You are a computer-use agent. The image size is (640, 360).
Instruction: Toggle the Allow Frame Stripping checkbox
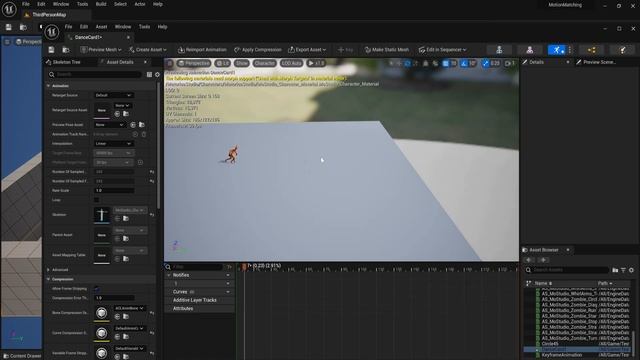pyautogui.click(x=96, y=289)
